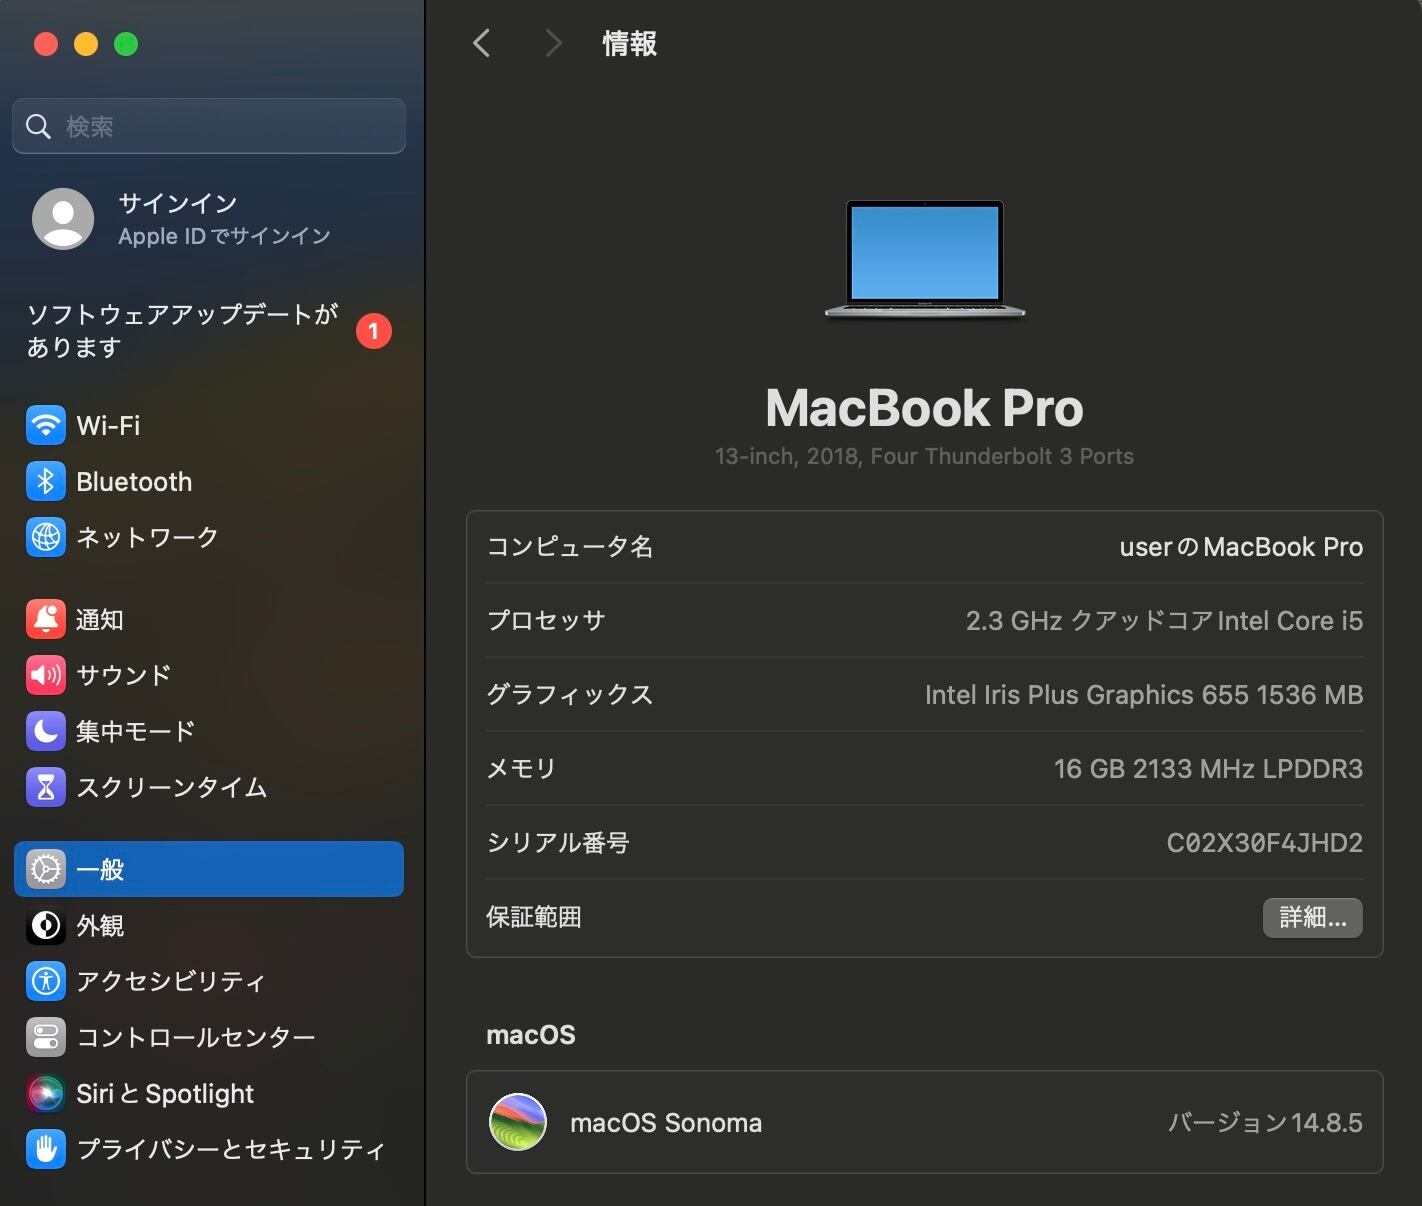The height and width of the screenshot is (1206, 1422).
Task: Click the software update badge
Action: (374, 331)
